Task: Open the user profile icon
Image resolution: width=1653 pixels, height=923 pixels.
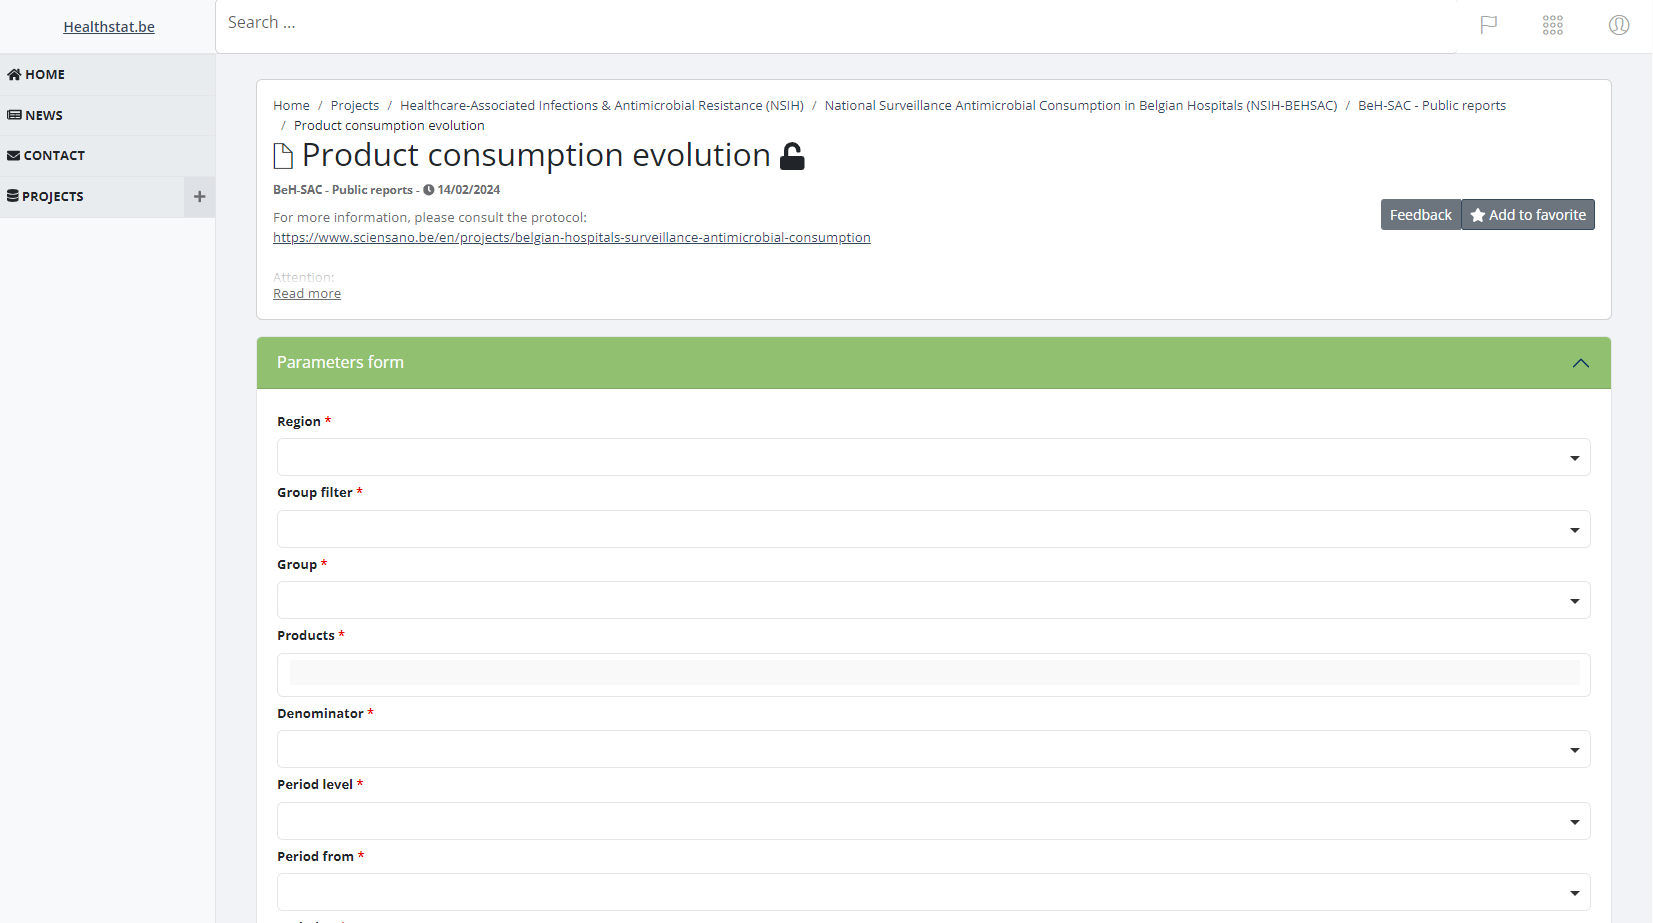Action: [1618, 25]
